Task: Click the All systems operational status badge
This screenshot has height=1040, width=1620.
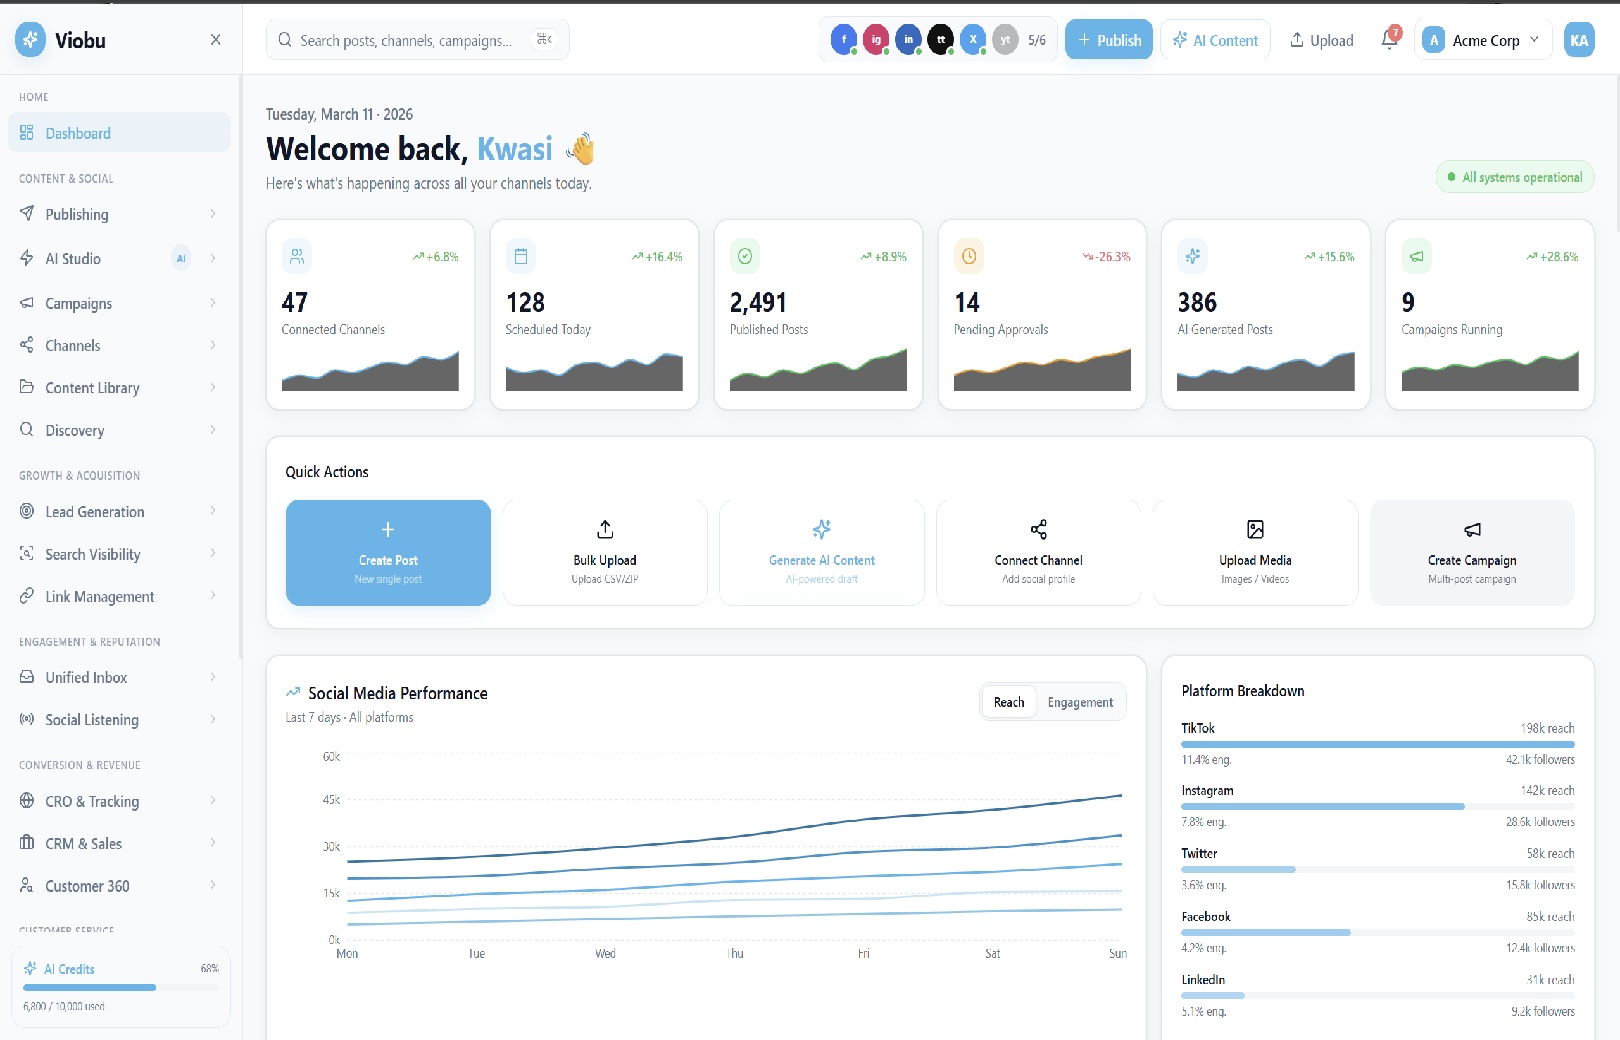Action: point(1515,177)
